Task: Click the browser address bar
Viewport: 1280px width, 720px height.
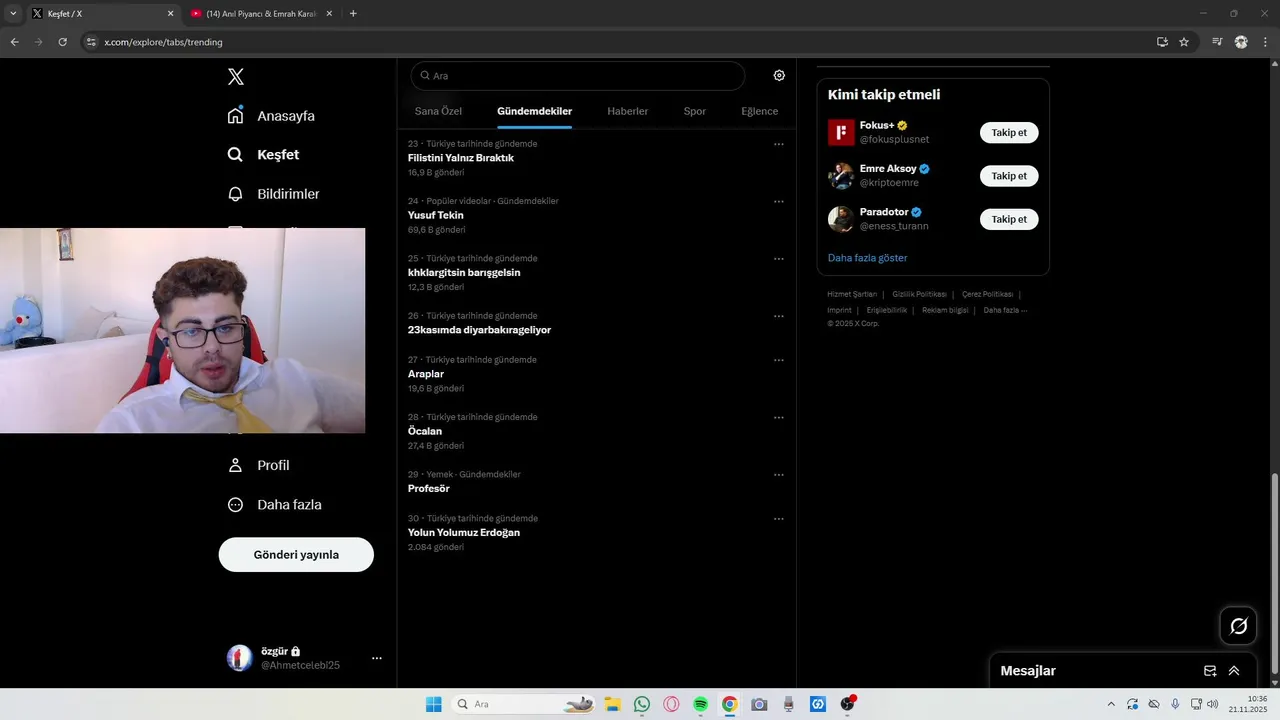Action: point(620,42)
